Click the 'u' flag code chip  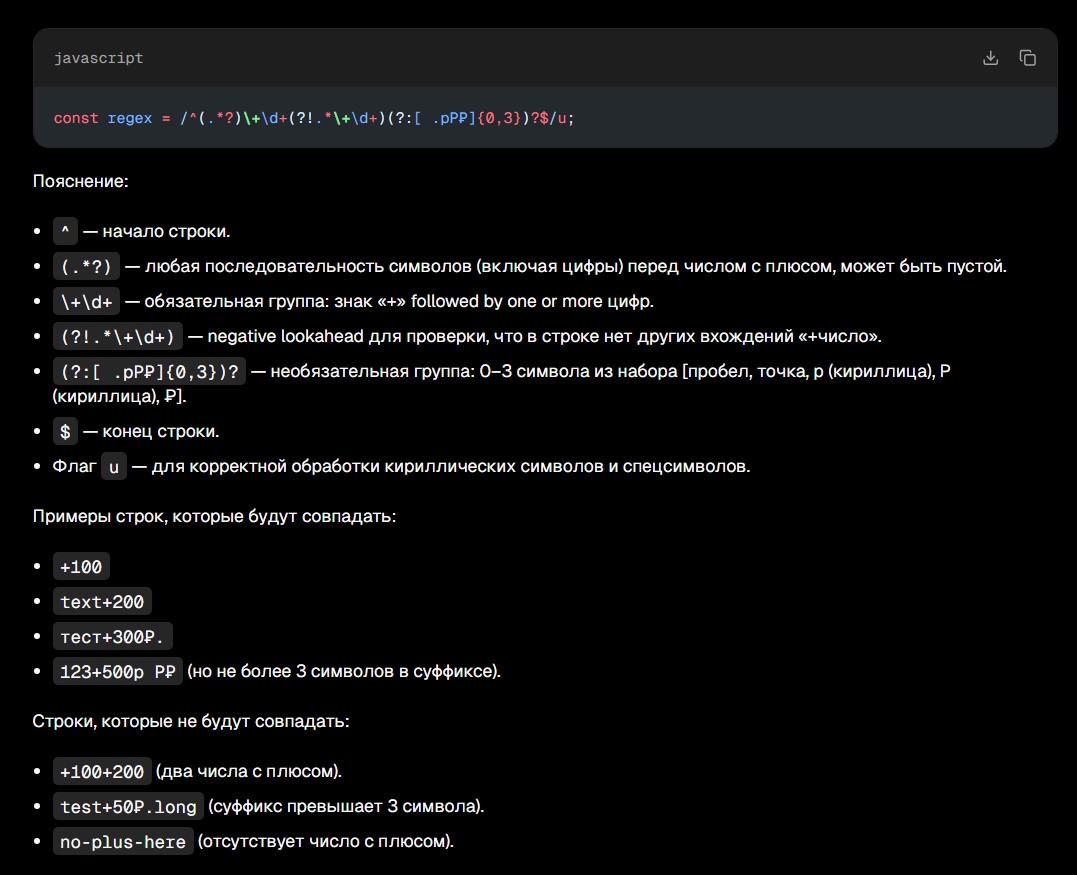tap(114, 467)
